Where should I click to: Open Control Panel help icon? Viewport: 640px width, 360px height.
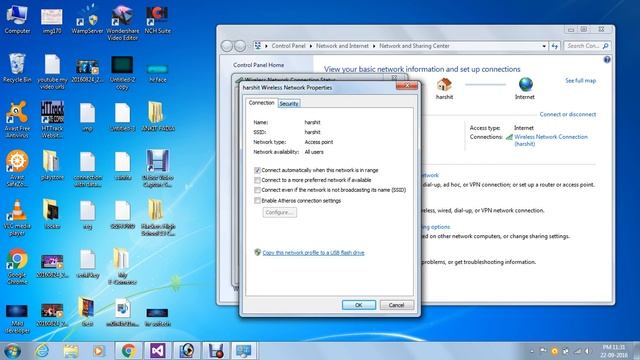pyautogui.click(x=607, y=60)
